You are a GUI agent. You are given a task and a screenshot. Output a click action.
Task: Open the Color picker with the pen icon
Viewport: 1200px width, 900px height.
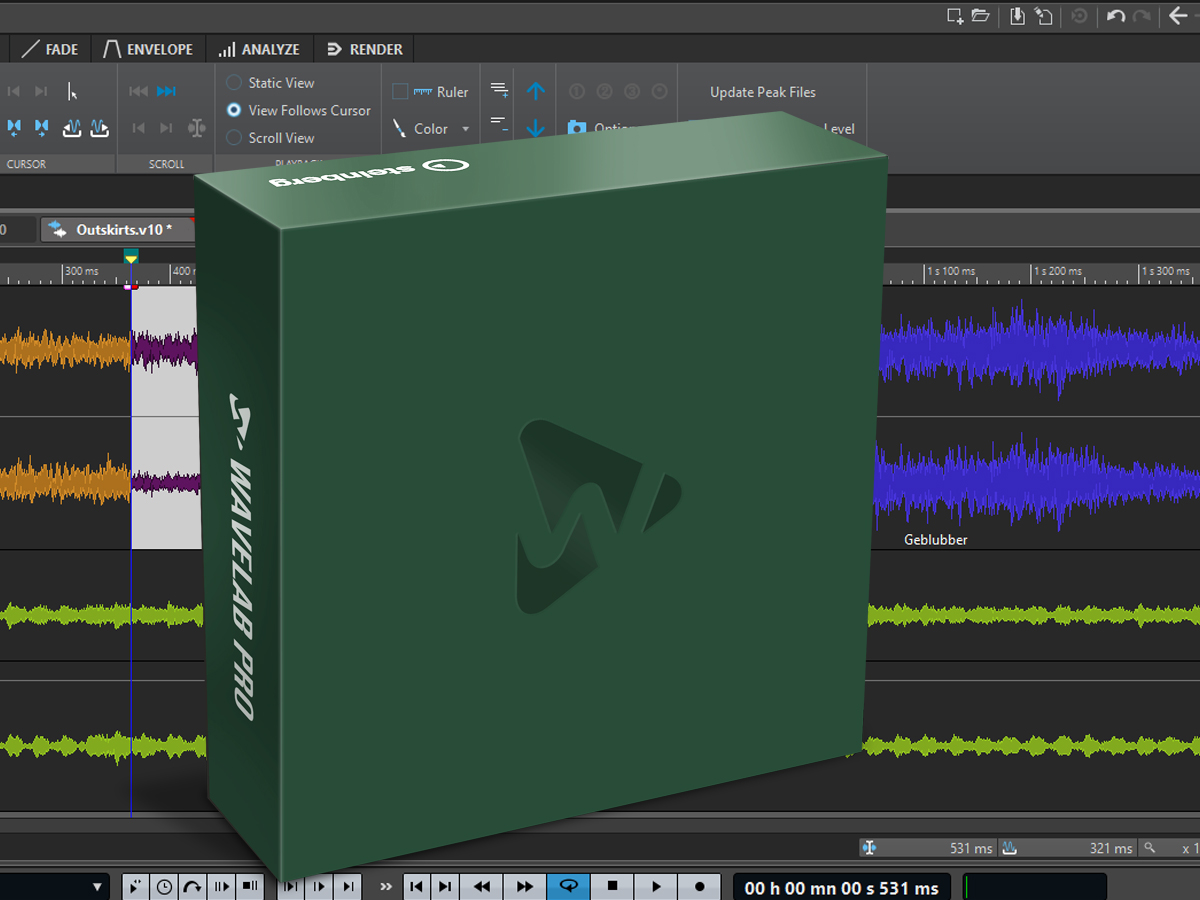click(398, 128)
